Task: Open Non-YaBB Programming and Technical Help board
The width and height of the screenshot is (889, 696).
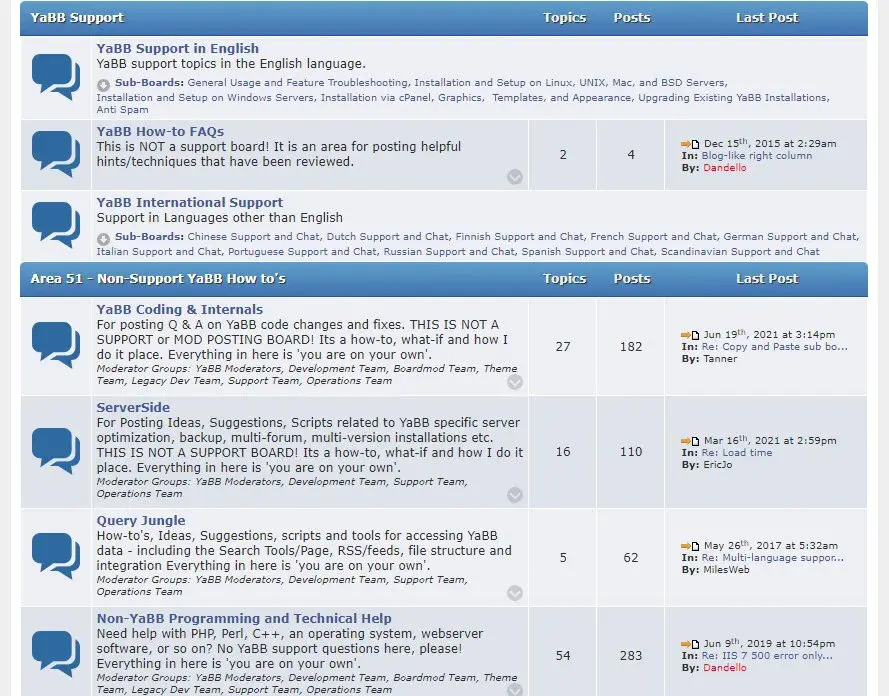Action: click(x=244, y=618)
